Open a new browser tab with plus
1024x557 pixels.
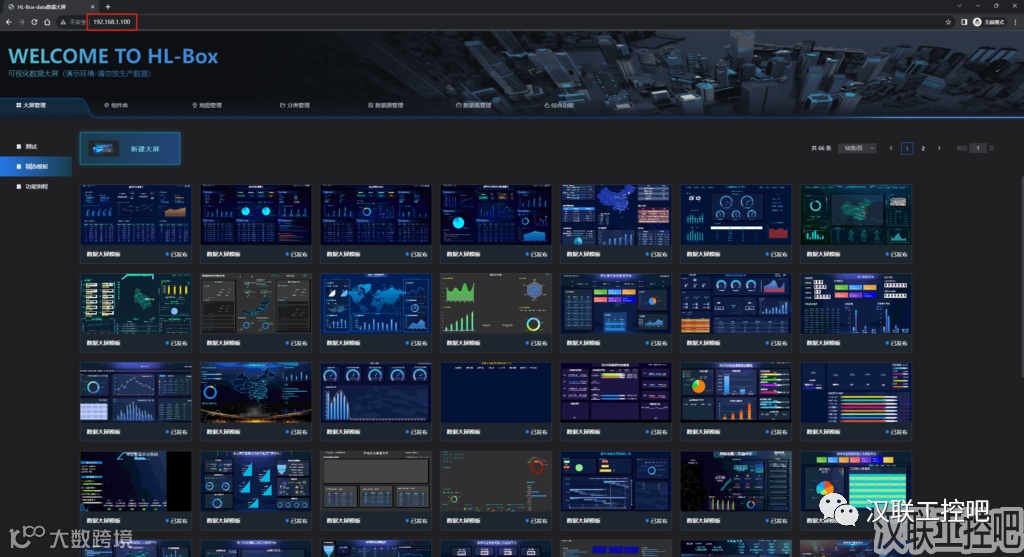(x=108, y=7)
